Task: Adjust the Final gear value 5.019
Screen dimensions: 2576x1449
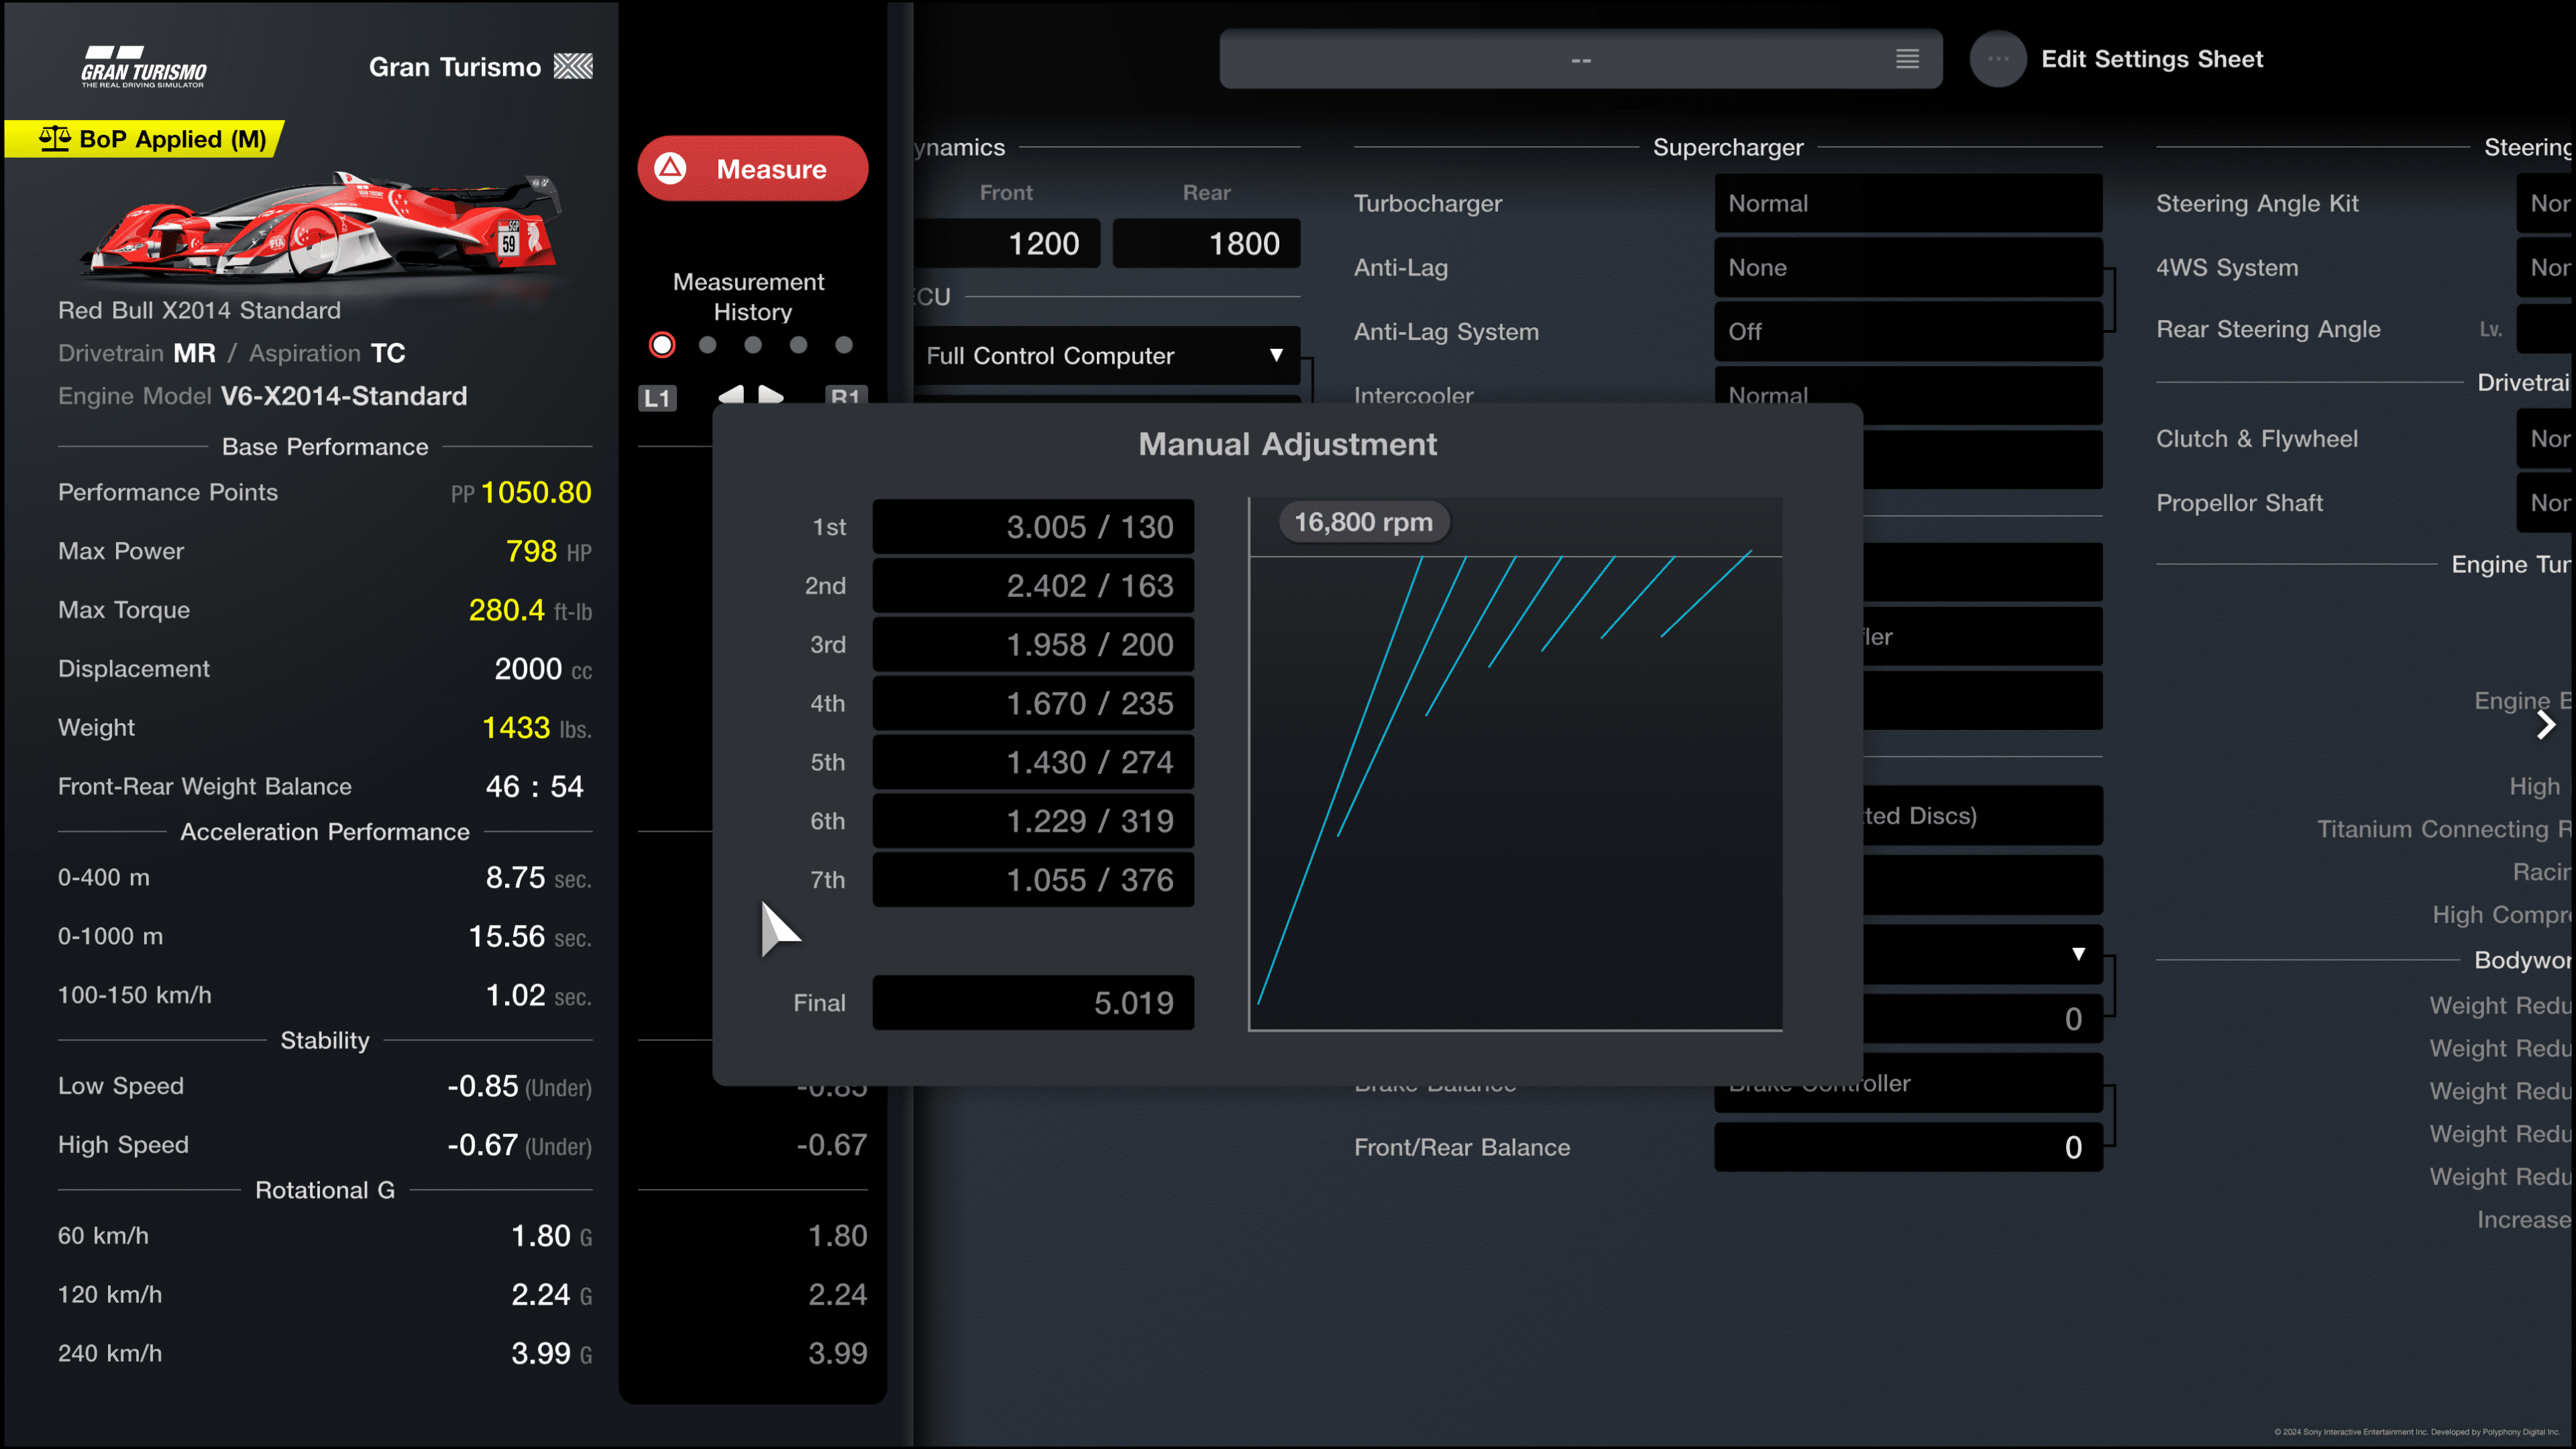Action: click(x=1033, y=1003)
